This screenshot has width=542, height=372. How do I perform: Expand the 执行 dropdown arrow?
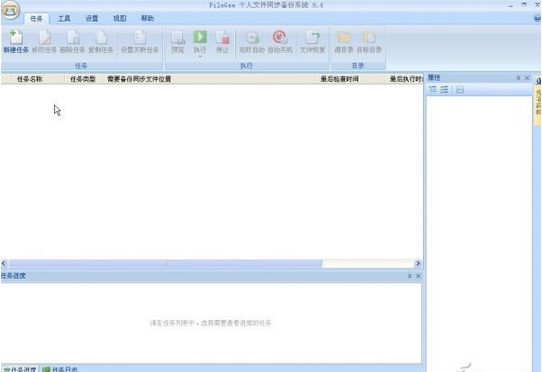tap(200, 56)
